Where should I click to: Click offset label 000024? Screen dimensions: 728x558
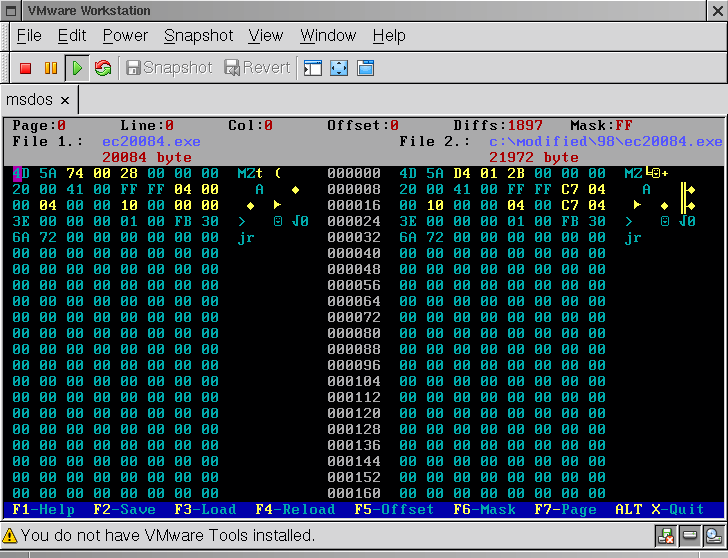click(x=354, y=221)
